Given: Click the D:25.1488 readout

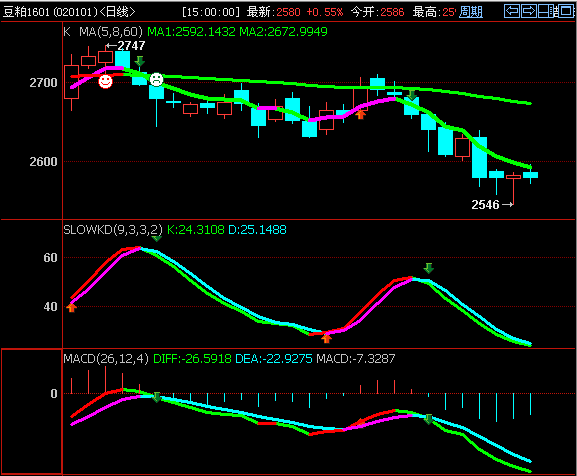Looking at the screenshot, I should pyautogui.click(x=258, y=230).
